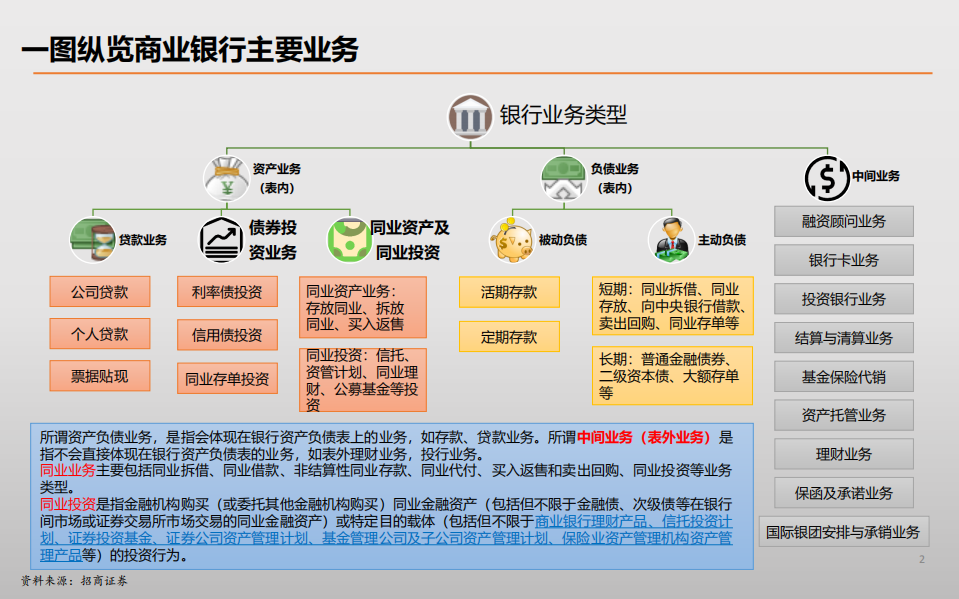Click the bank building icon labeled 银行业务类型
The image size is (959, 599).
[468, 116]
